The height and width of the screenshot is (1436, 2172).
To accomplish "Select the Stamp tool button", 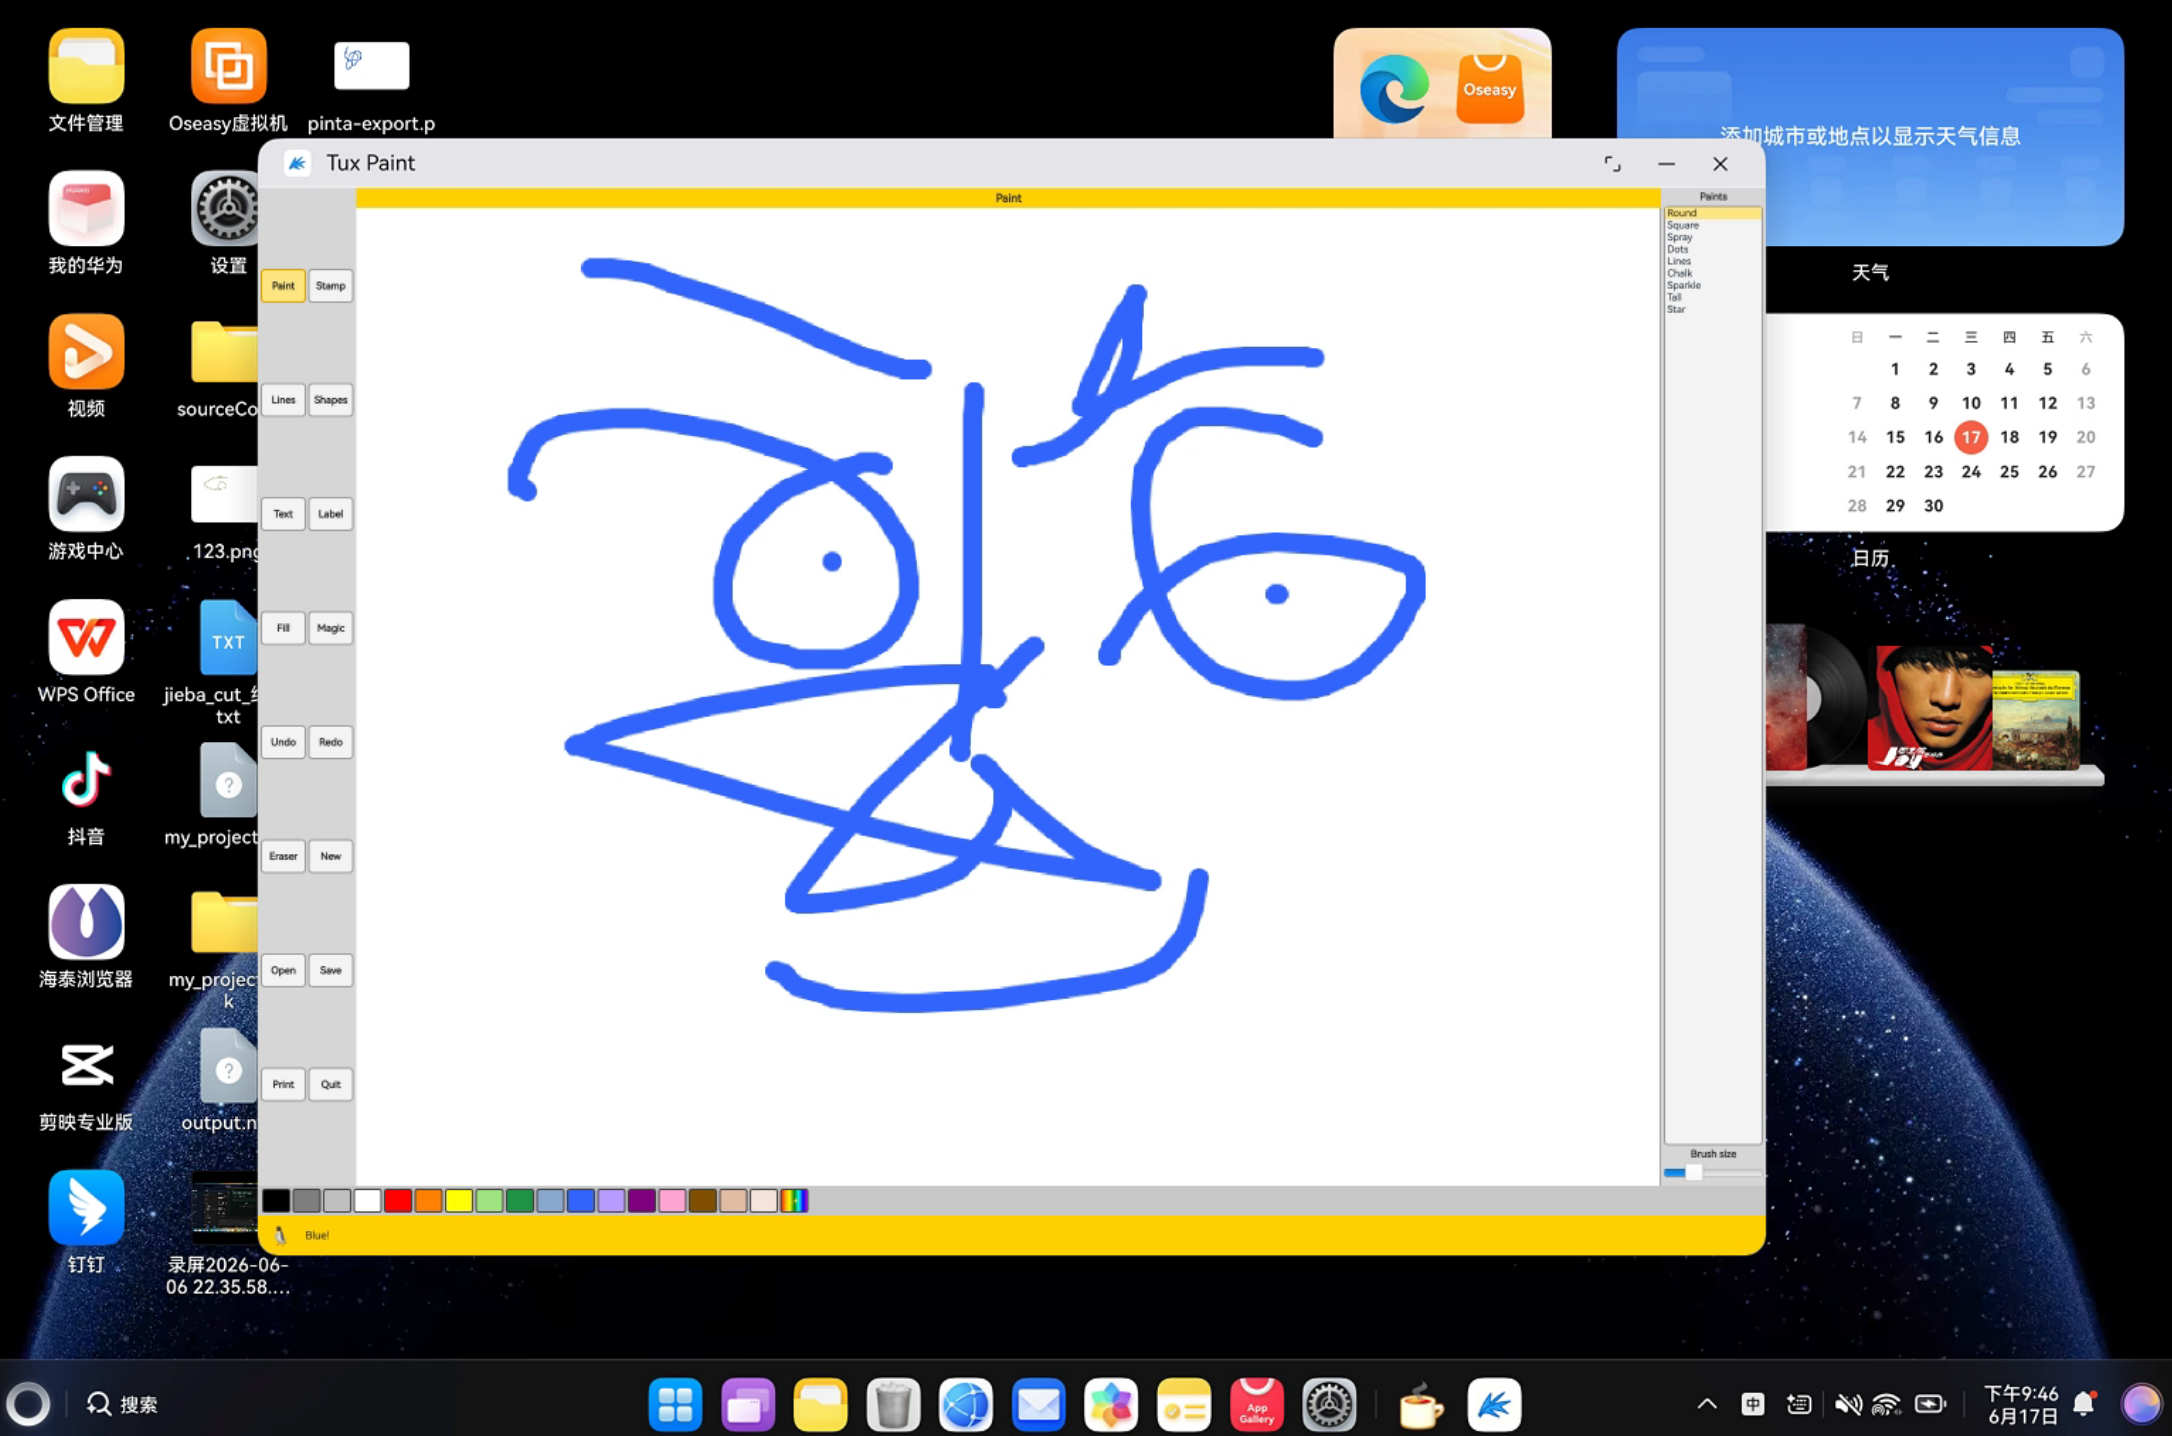I will [330, 286].
